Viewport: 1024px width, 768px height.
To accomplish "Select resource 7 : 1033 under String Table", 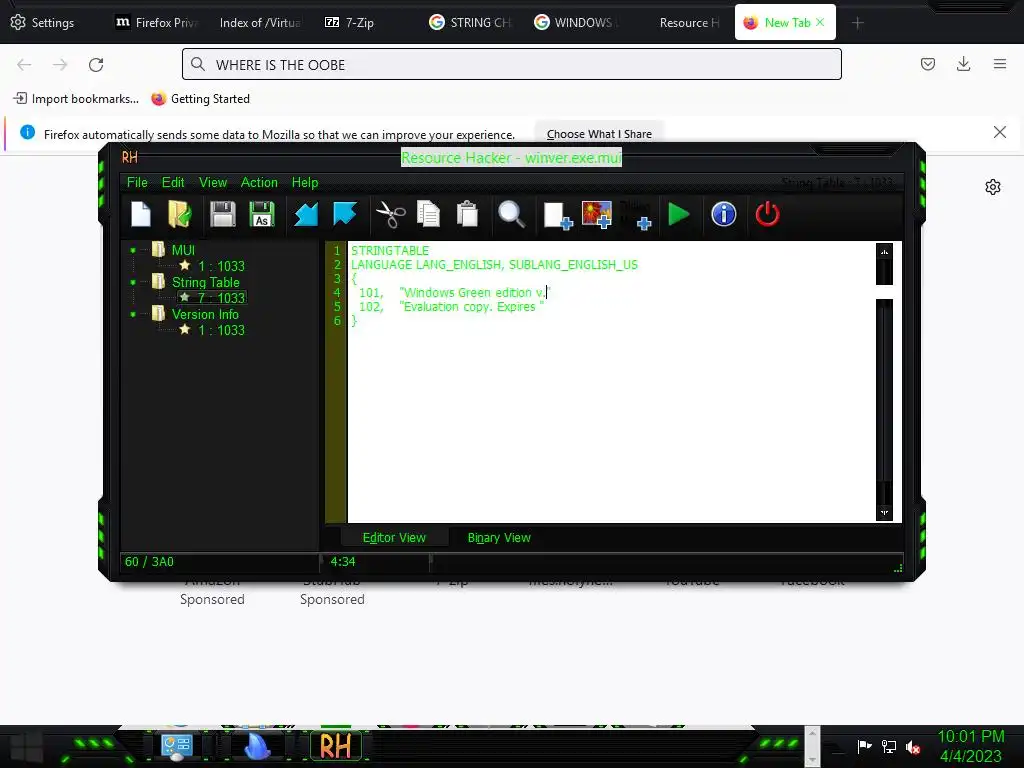I will pos(221,298).
